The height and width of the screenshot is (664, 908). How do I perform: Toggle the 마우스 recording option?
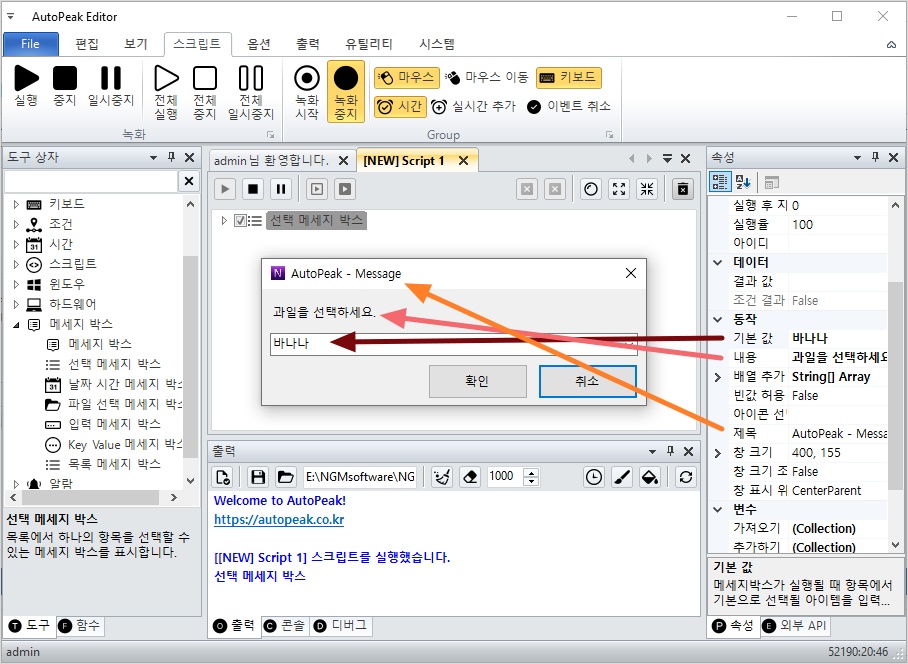click(406, 77)
